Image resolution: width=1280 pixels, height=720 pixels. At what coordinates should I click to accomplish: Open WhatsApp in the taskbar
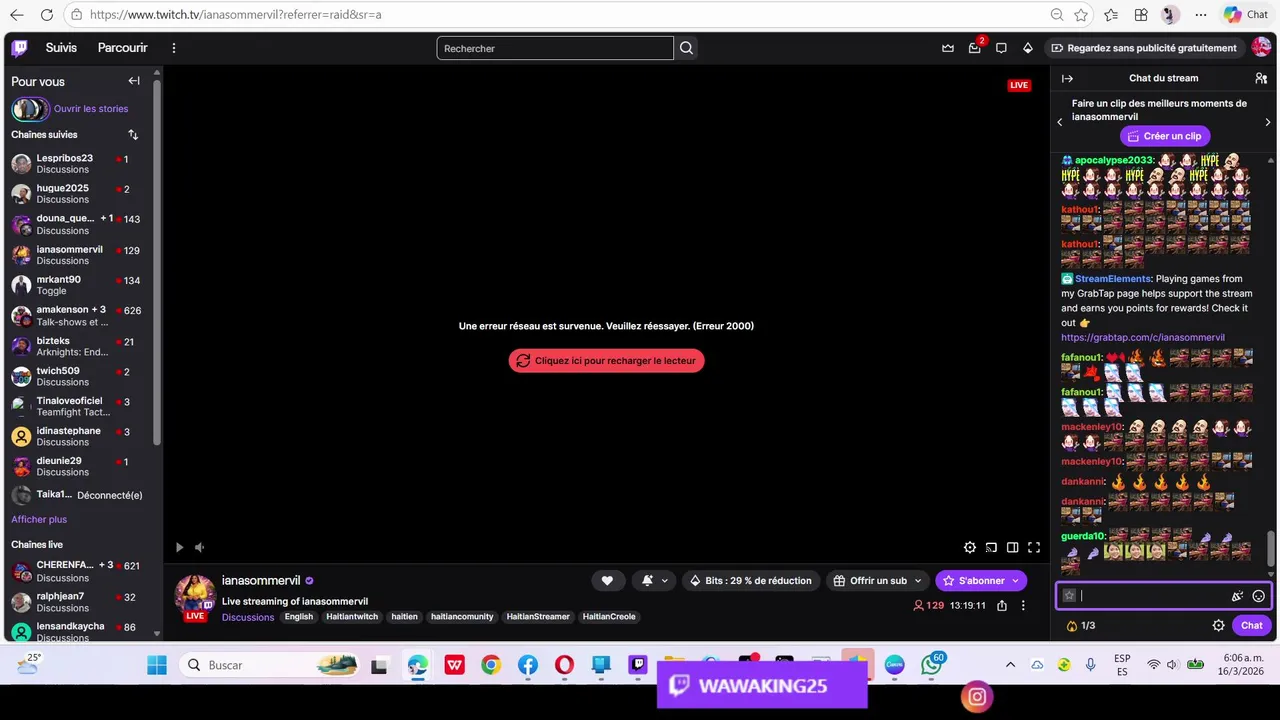(x=931, y=665)
